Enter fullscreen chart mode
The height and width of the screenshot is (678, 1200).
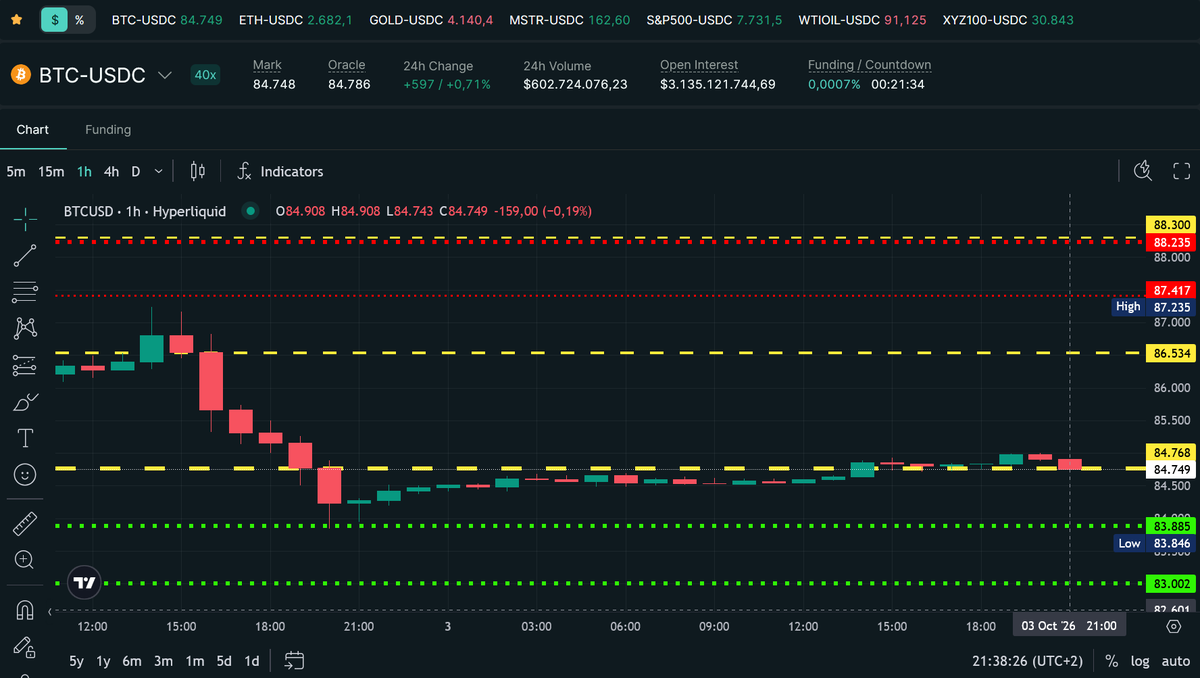click(x=1181, y=171)
